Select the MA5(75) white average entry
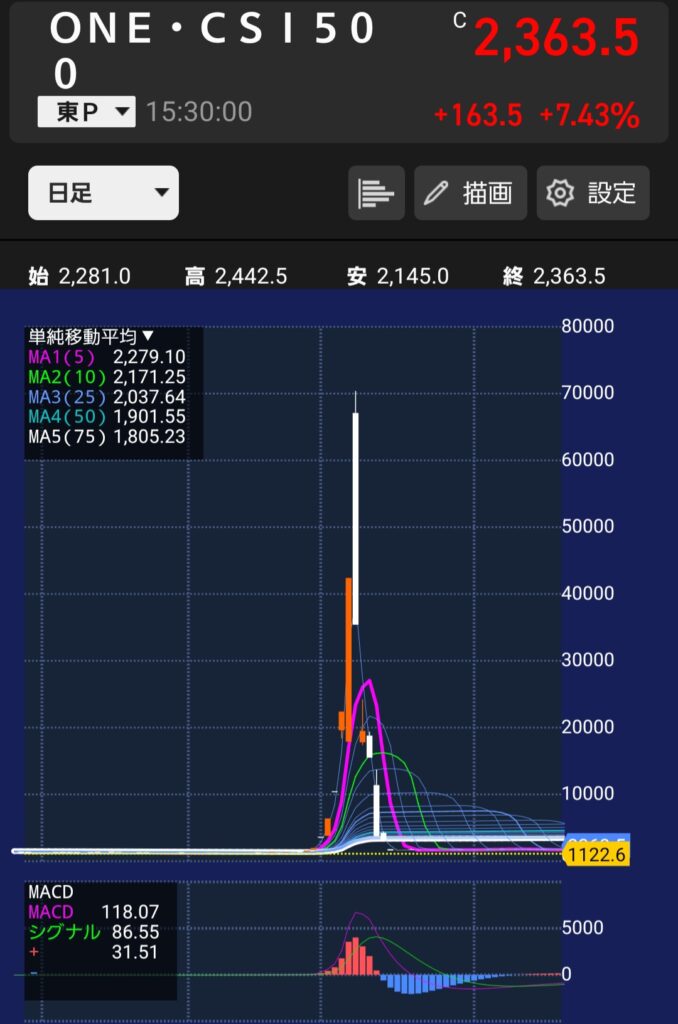This screenshot has width=678, height=1024. click(106, 436)
